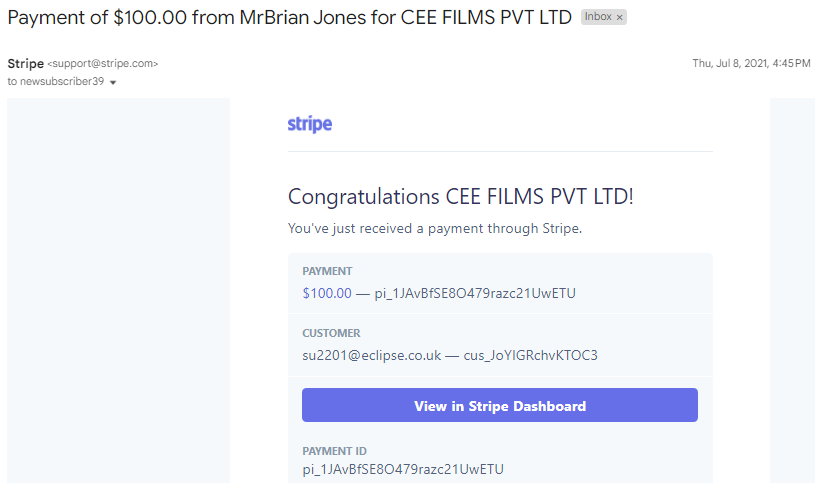Open the $100.00 payment amount link
This screenshot has width=815, height=483.
tap(327, 293)
